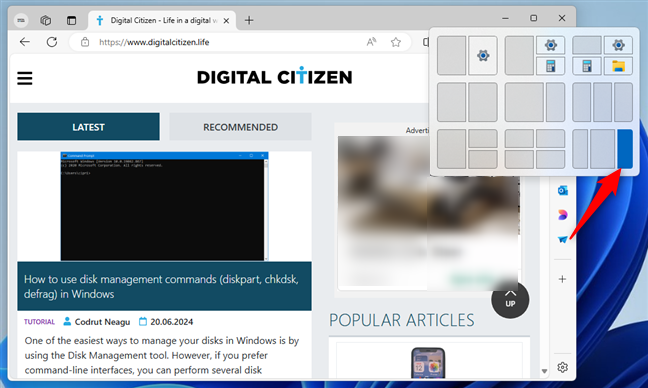The width and height of the screenshot is (648, 388).
Task: Switch to the RECOMMENDED tab
Action: coord(240,127)
